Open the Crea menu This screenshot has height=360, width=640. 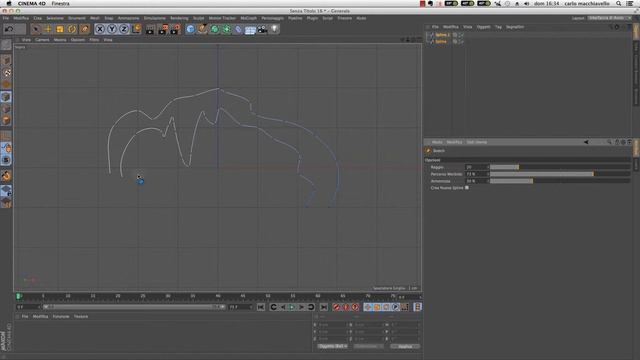pos(38,18)
